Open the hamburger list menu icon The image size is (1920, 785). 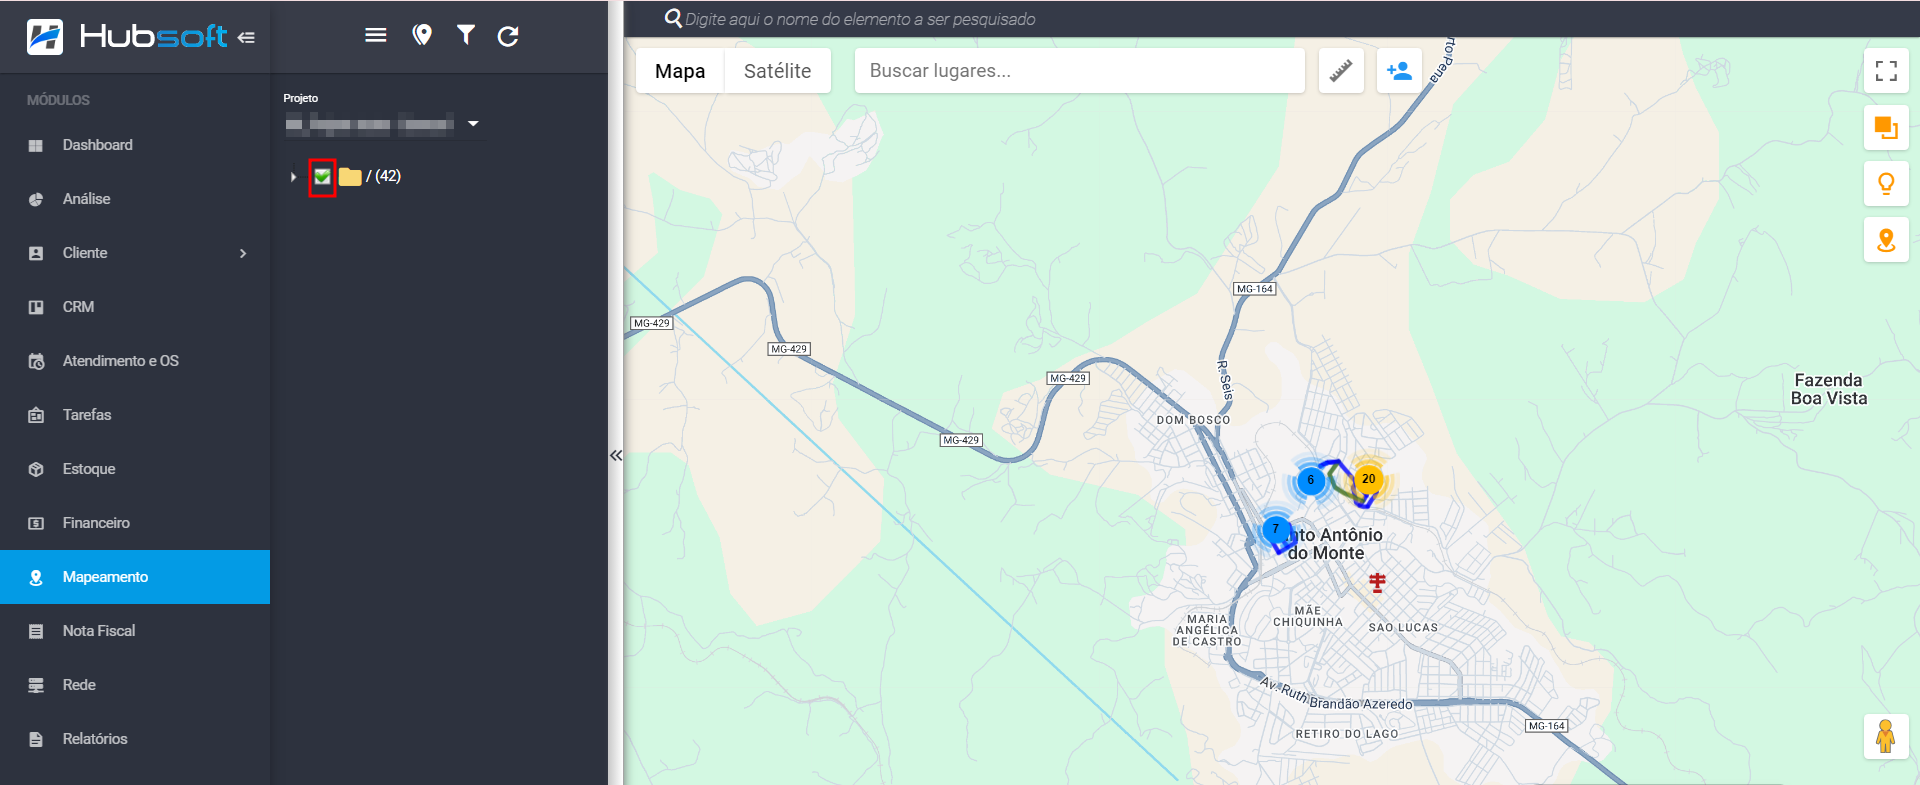376,36
